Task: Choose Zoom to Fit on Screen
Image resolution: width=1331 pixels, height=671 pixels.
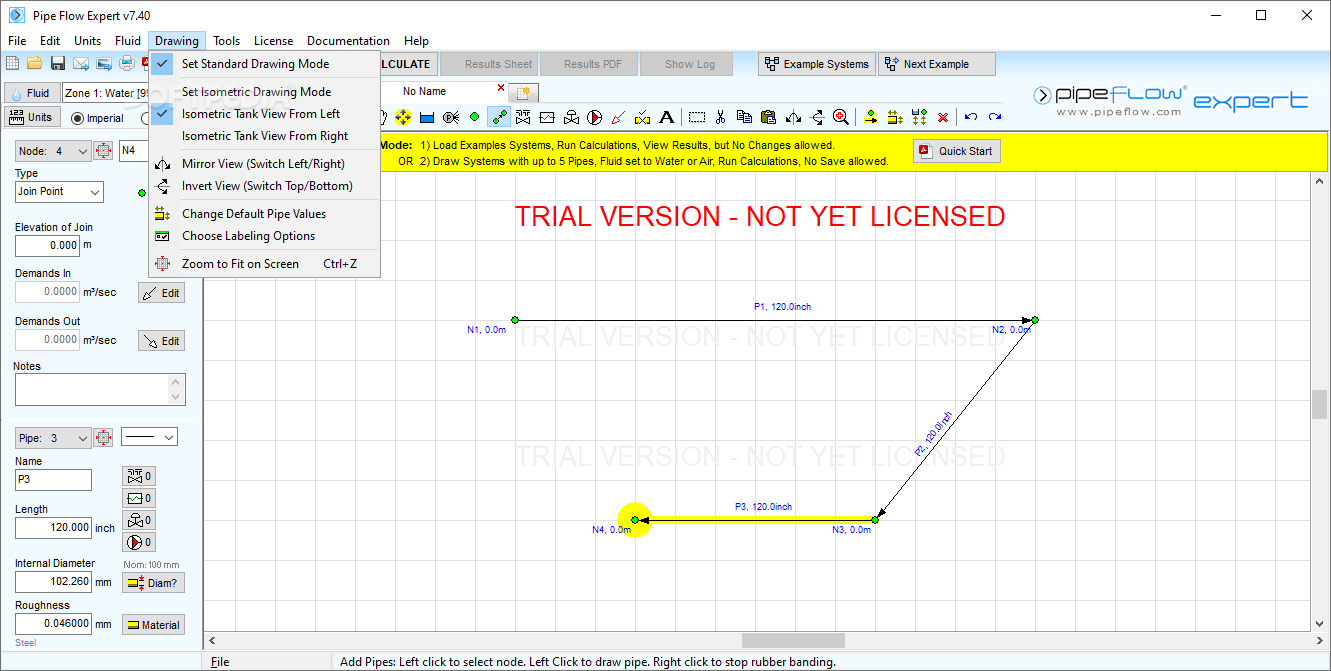Action: pyautogui.click(x=264, y=264)
